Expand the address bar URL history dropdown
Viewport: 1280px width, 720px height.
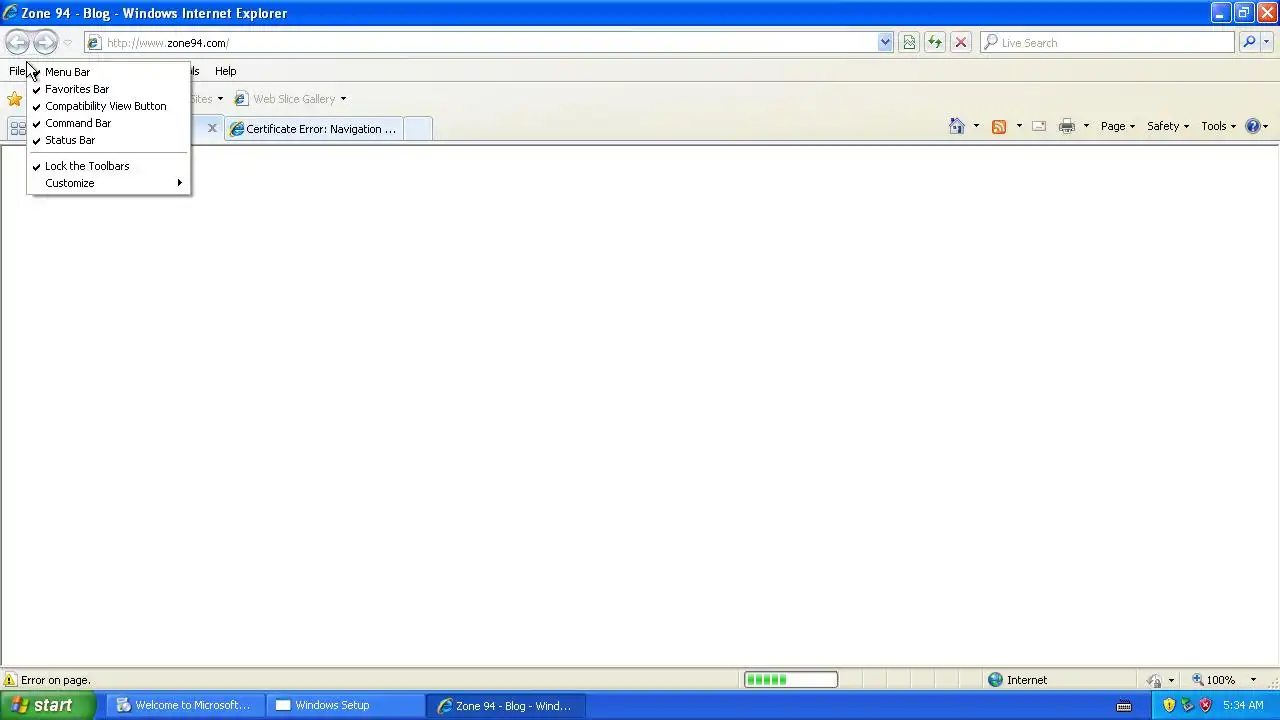(885, 43)
